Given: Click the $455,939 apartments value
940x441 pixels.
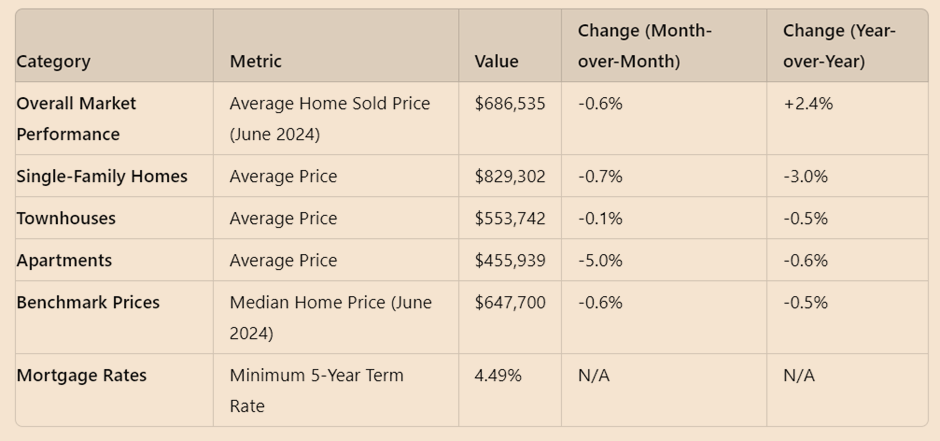Looking at the screenshot, I should [510, 260].
